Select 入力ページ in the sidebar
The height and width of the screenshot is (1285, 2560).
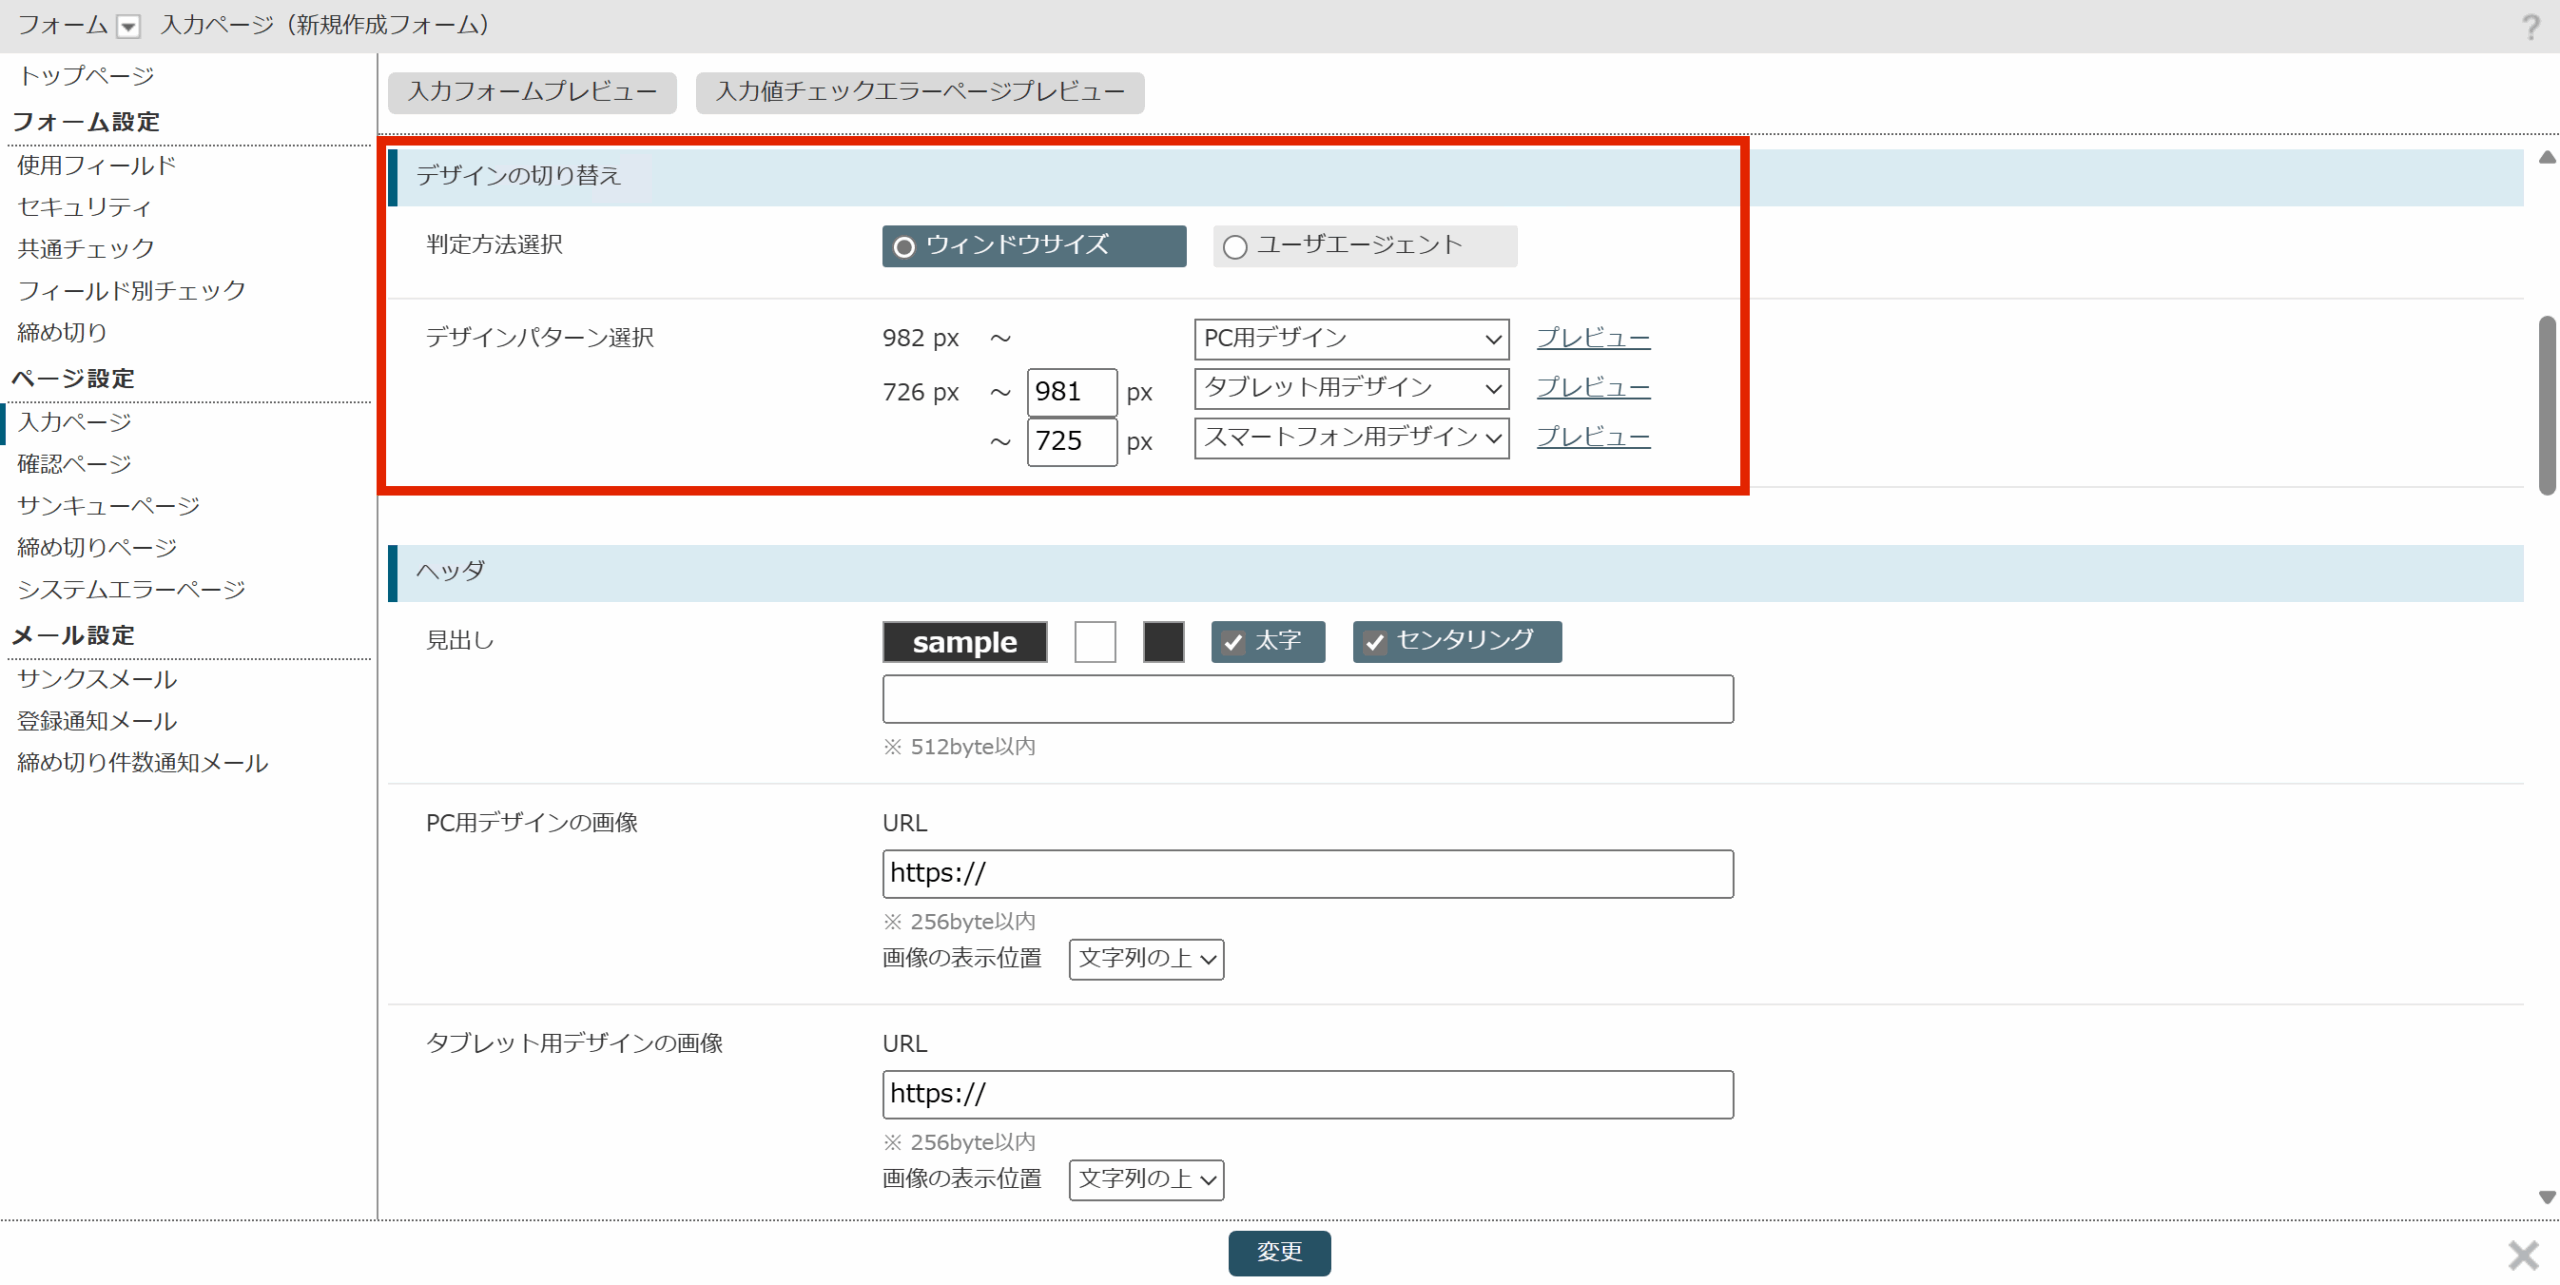[x=74, y=422]
